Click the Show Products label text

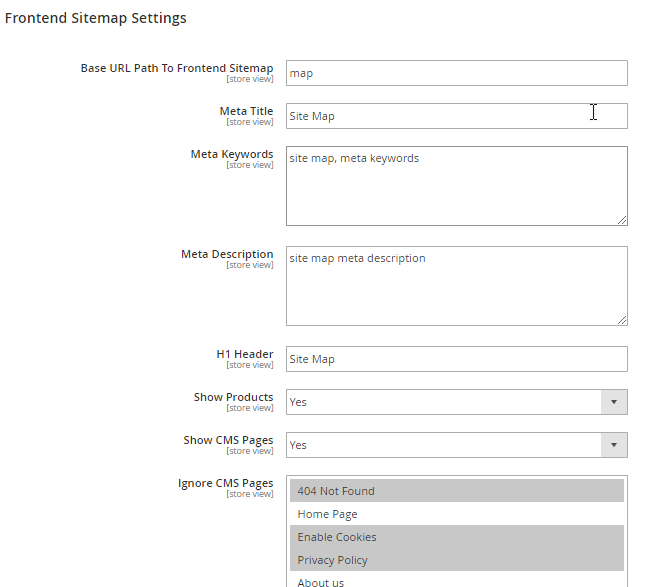[233, 397]
